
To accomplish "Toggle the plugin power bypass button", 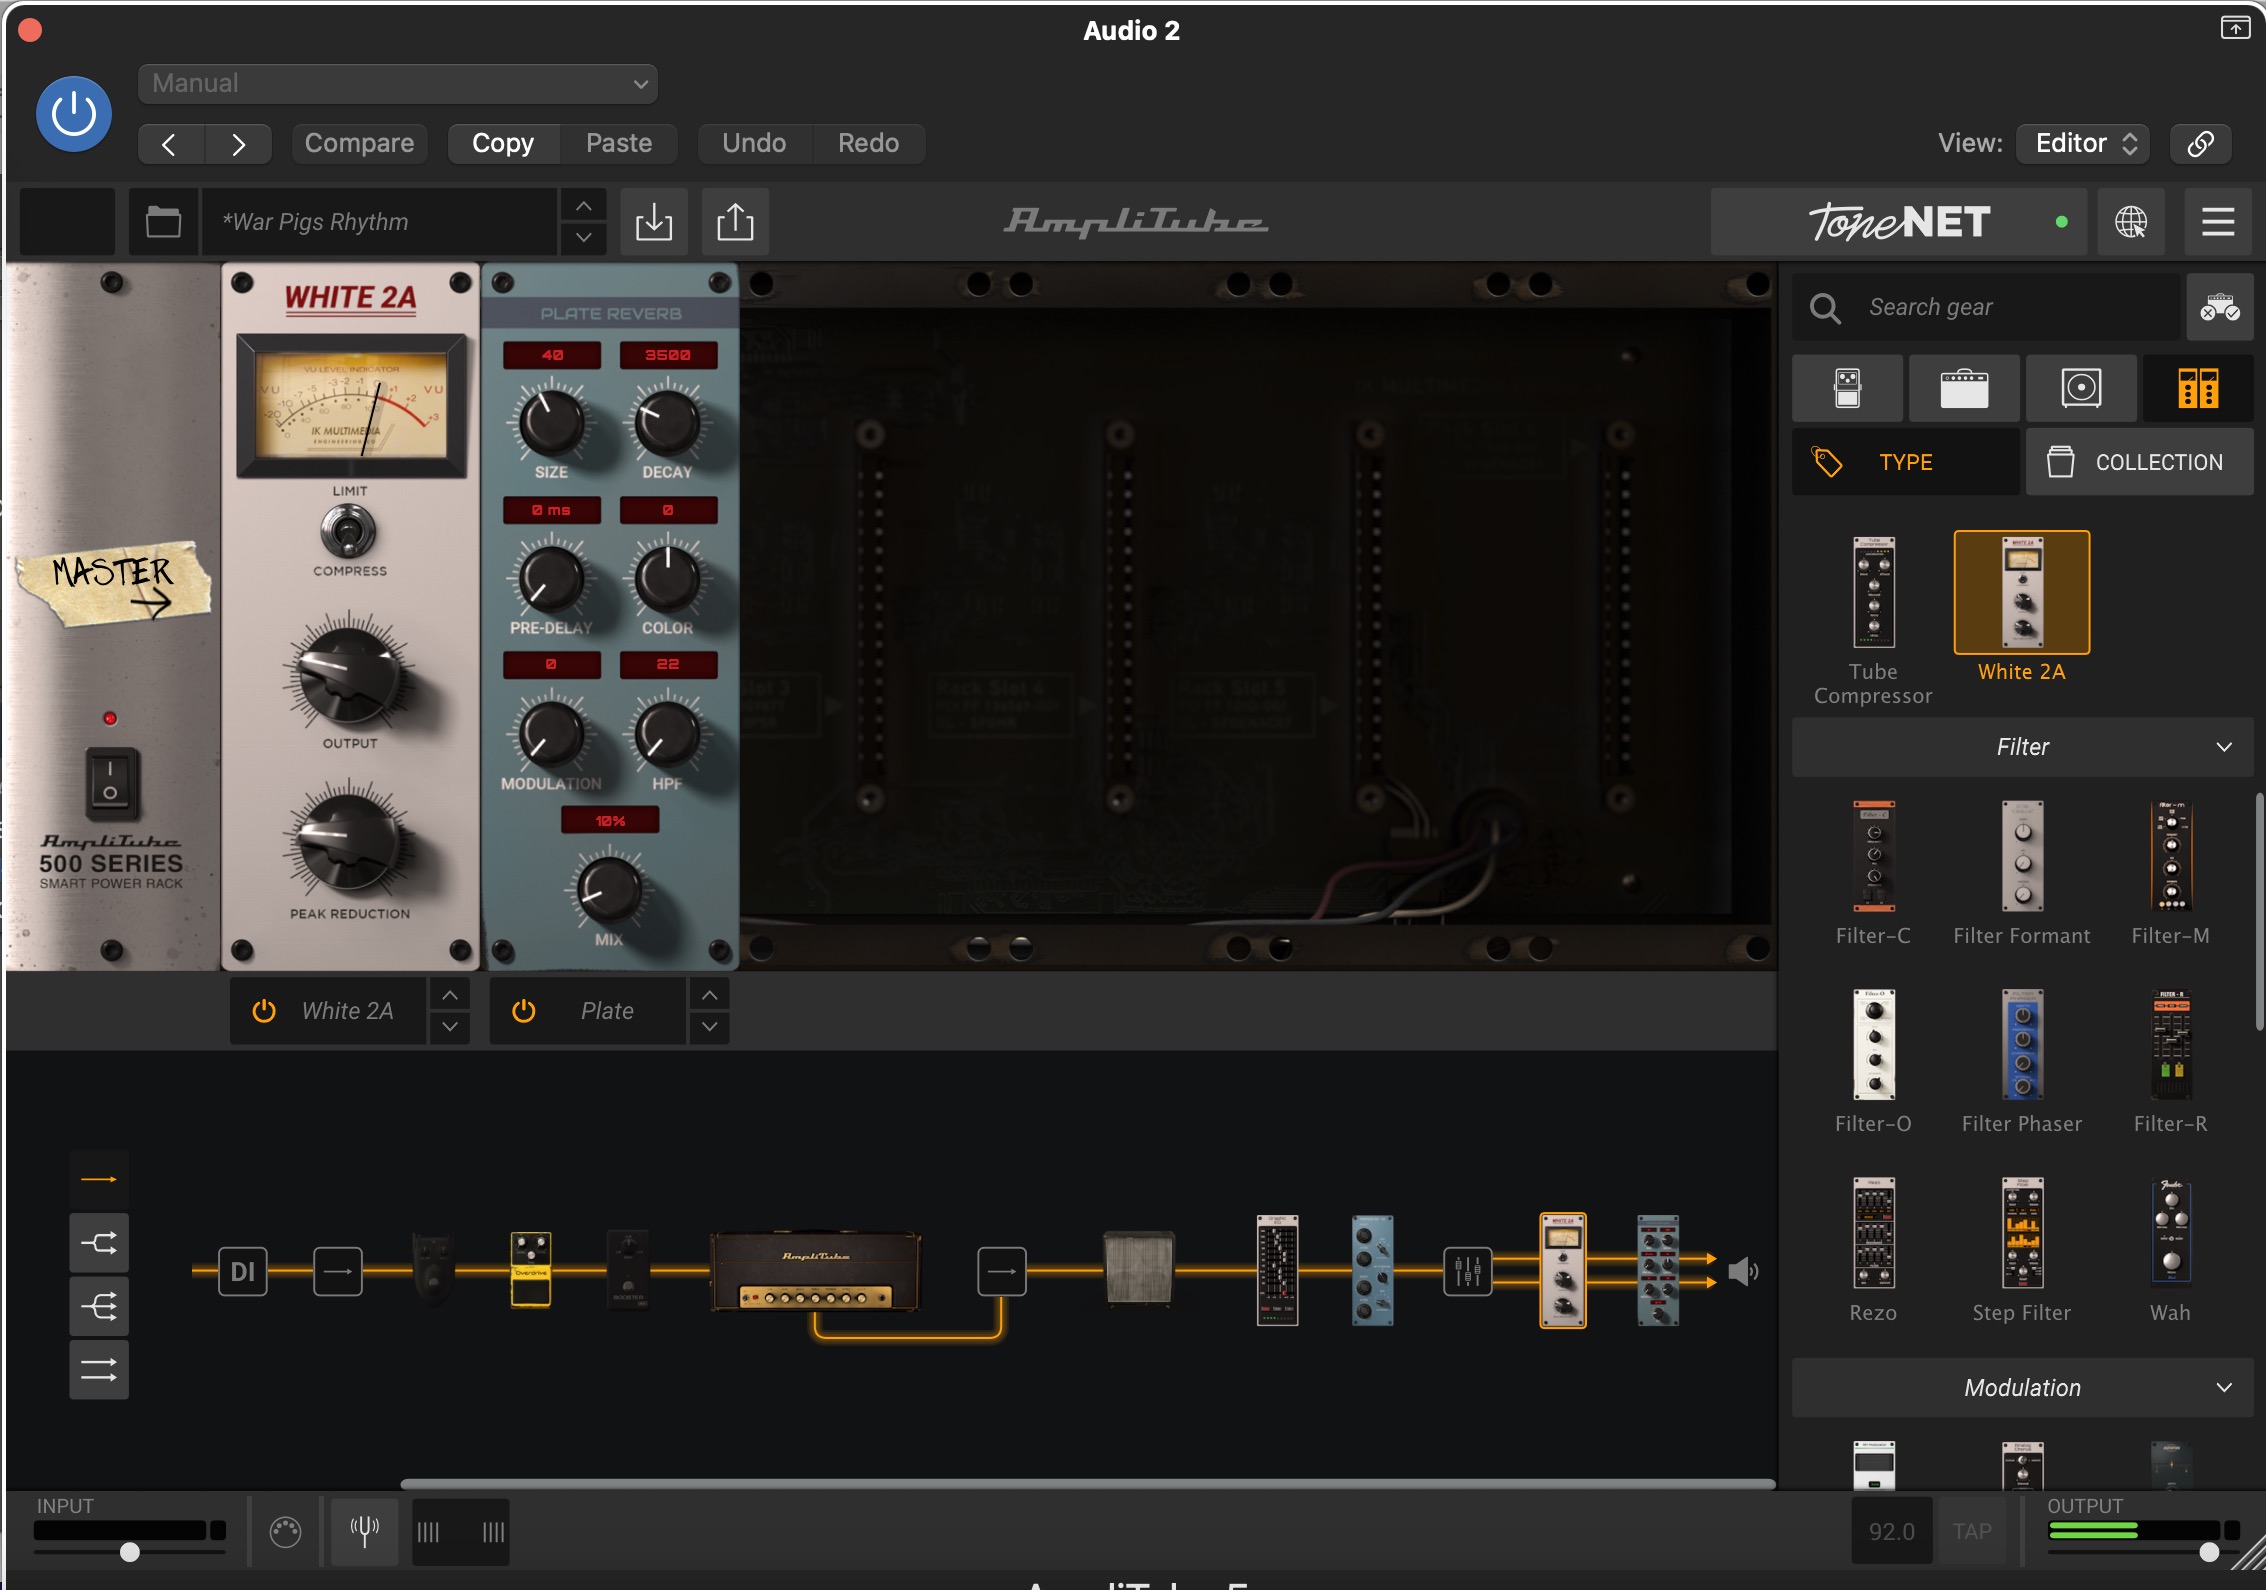I will (74, 114).
